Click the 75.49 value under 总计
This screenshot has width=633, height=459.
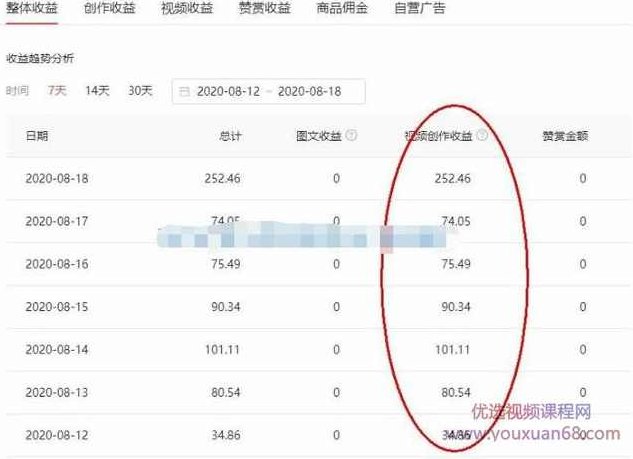[x=226, y=264]
